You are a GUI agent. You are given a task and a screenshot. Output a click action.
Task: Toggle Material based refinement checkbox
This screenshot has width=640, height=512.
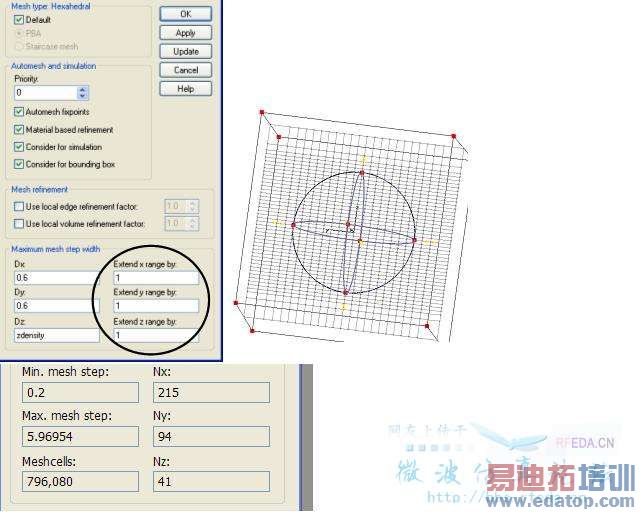19,129
